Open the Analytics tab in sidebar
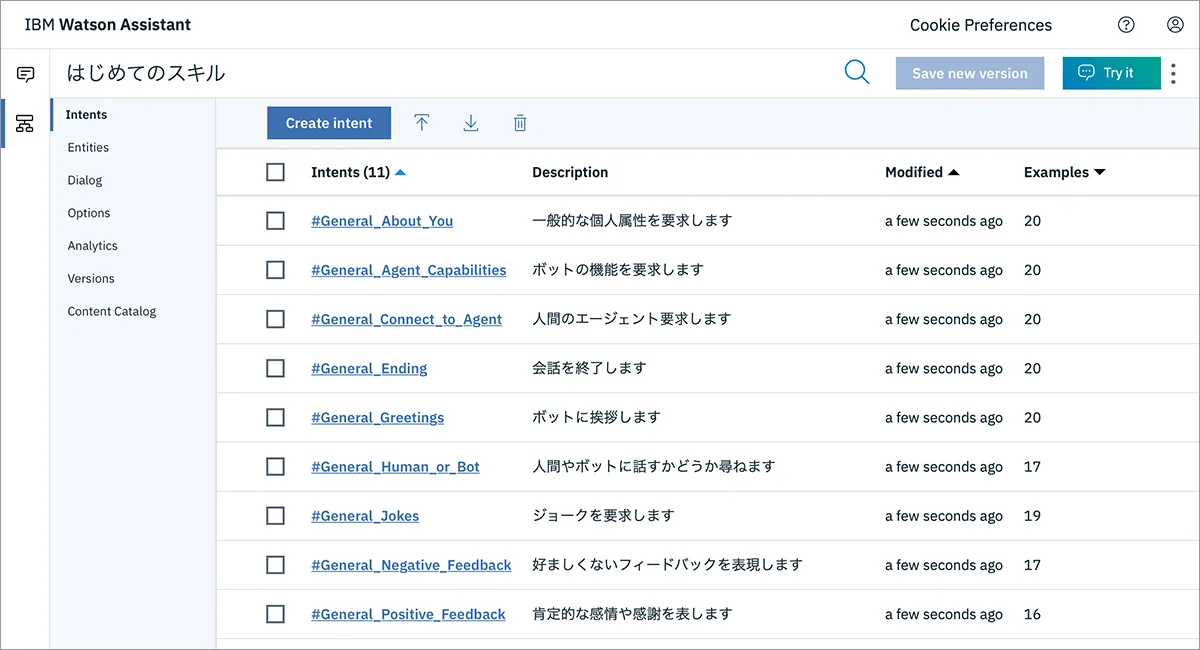Image resolution: width=1200 pixels, height=650 pixels. click(x=93, y=246)
